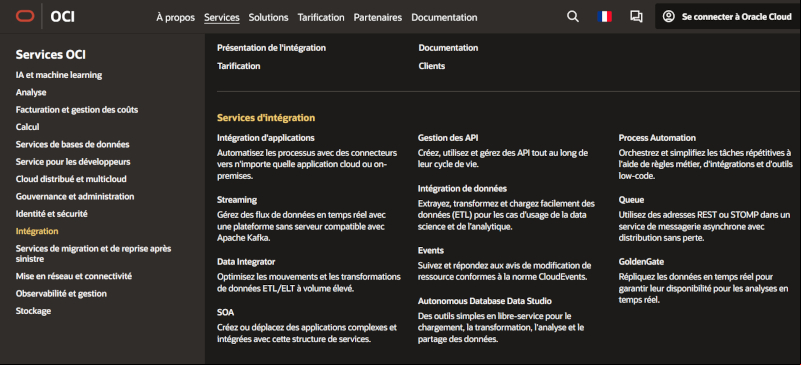
Task: Open the Tarification top menu item
Action: click(x=321, y=17)
